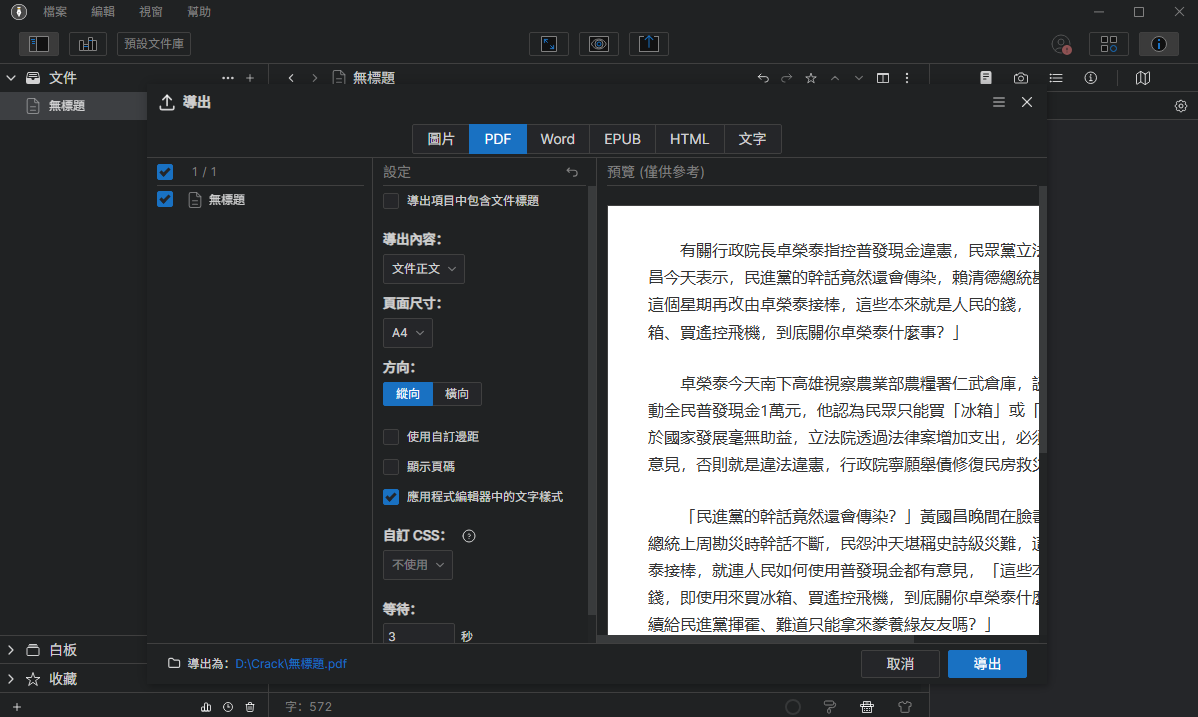Toggle the select-all checkbox beside 1 / 1
Screen dimensions: 1198x717
coord(165,172)
